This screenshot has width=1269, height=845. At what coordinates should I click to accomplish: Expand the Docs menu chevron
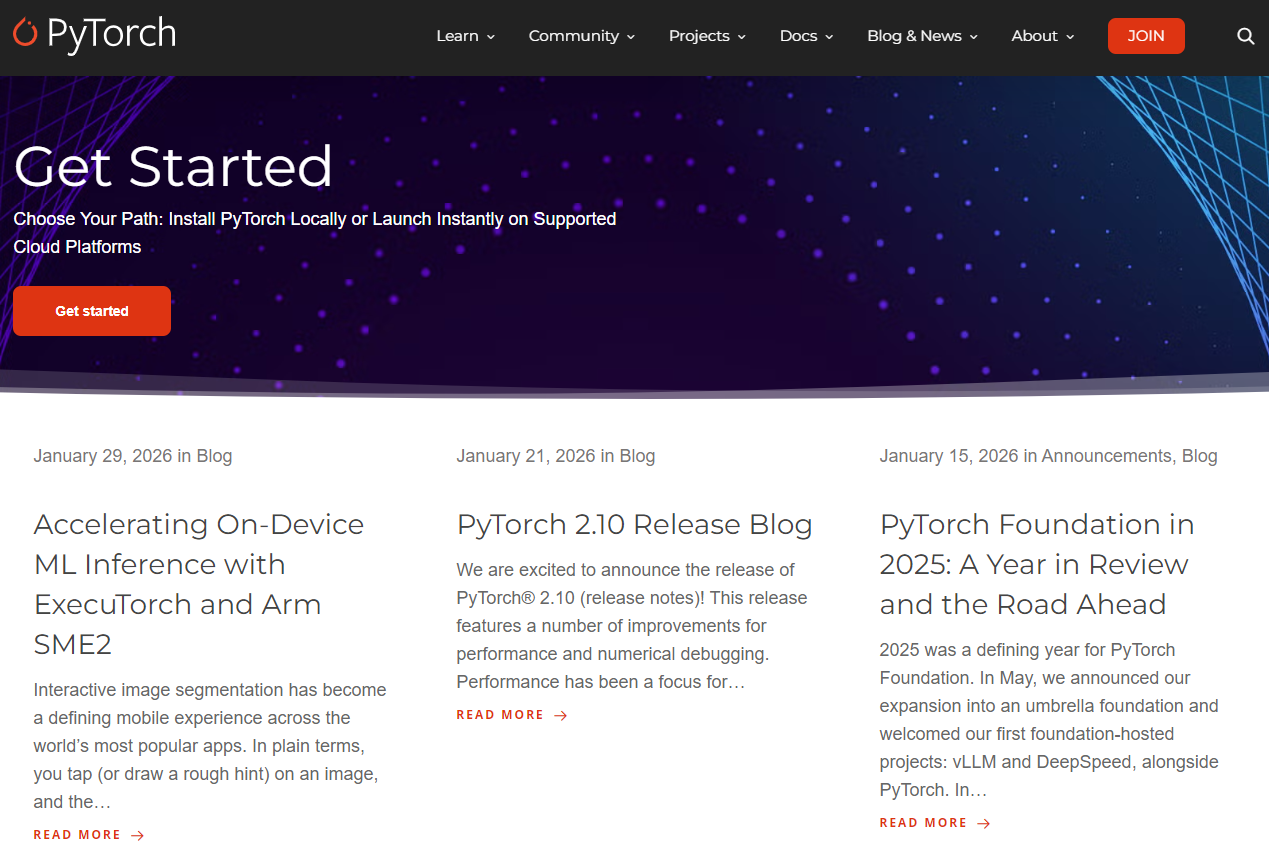pos(829,37)
